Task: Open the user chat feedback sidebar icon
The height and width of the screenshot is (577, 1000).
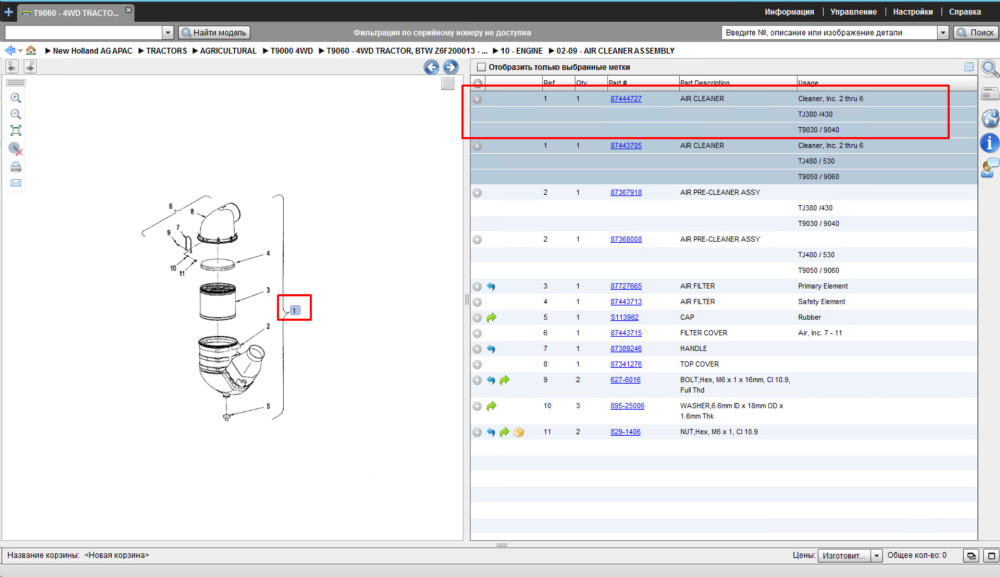Action: click(990, 168)
